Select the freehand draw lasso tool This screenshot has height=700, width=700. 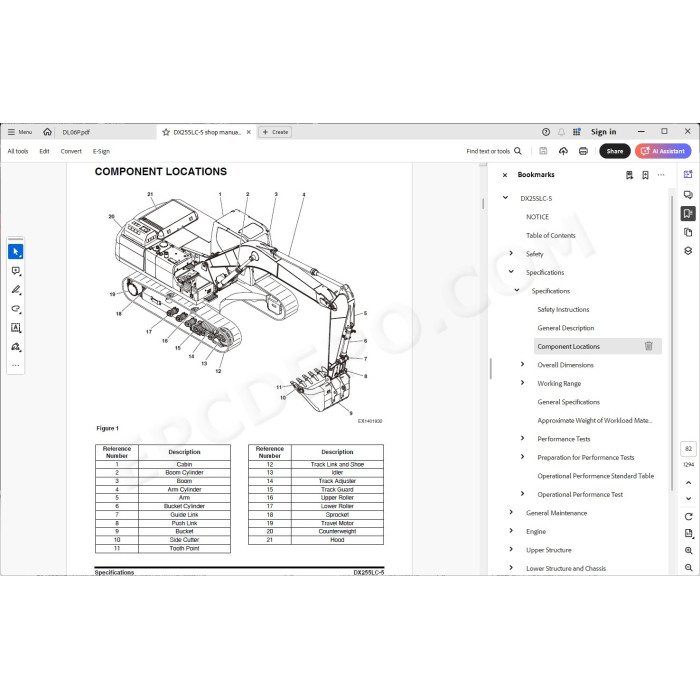point(16,309)
